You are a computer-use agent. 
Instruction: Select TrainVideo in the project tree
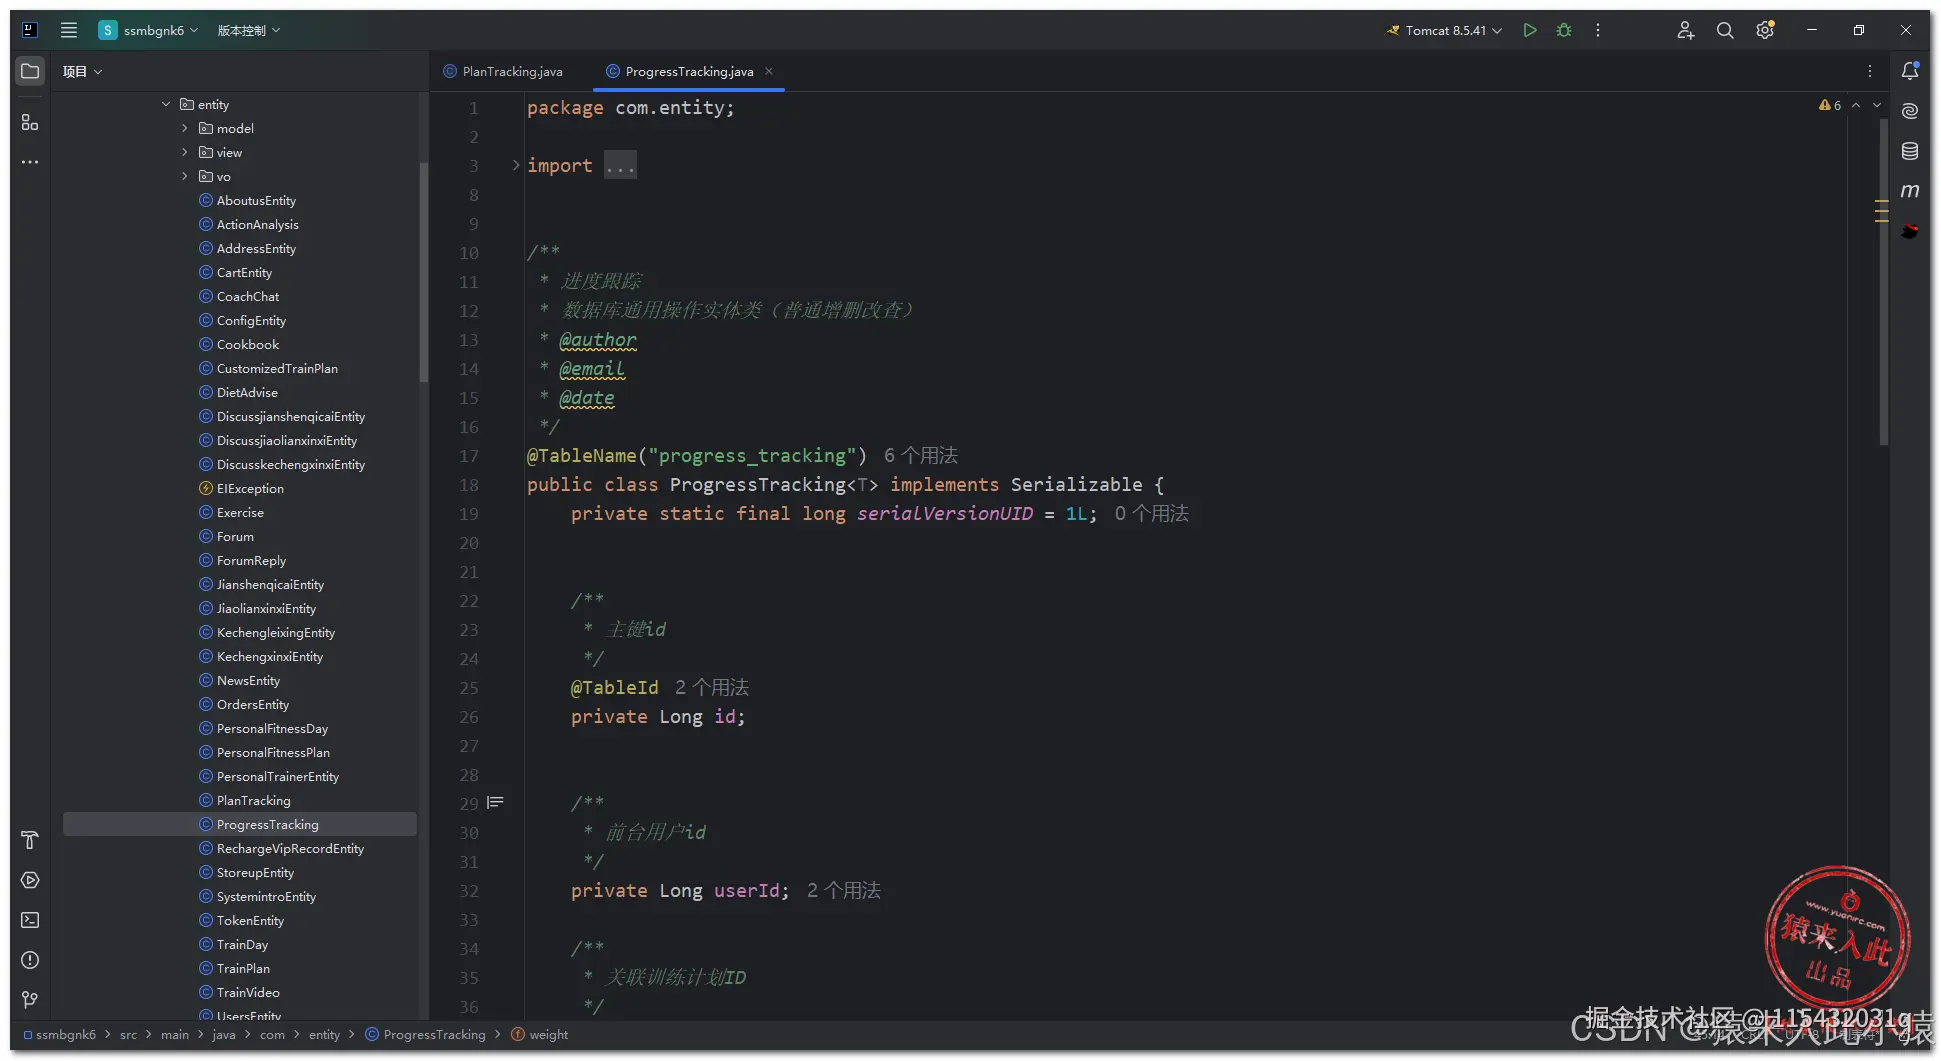[x=248, y=992]
